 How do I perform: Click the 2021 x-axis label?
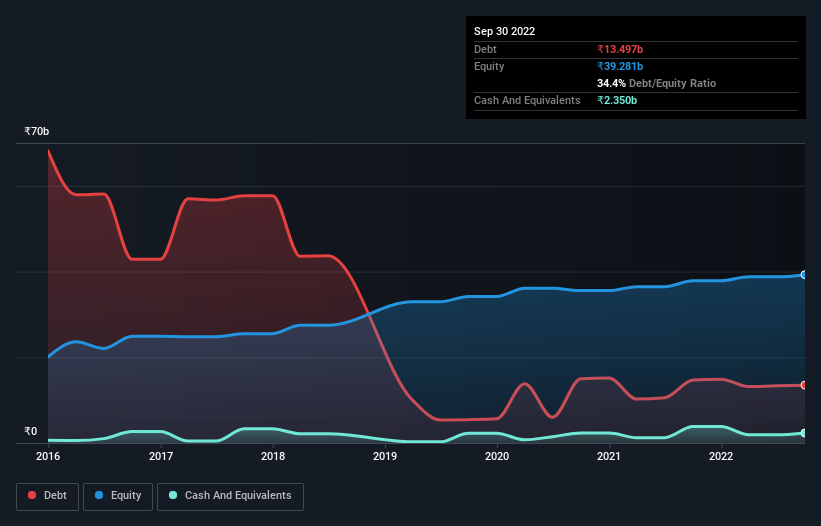point(609,456)
